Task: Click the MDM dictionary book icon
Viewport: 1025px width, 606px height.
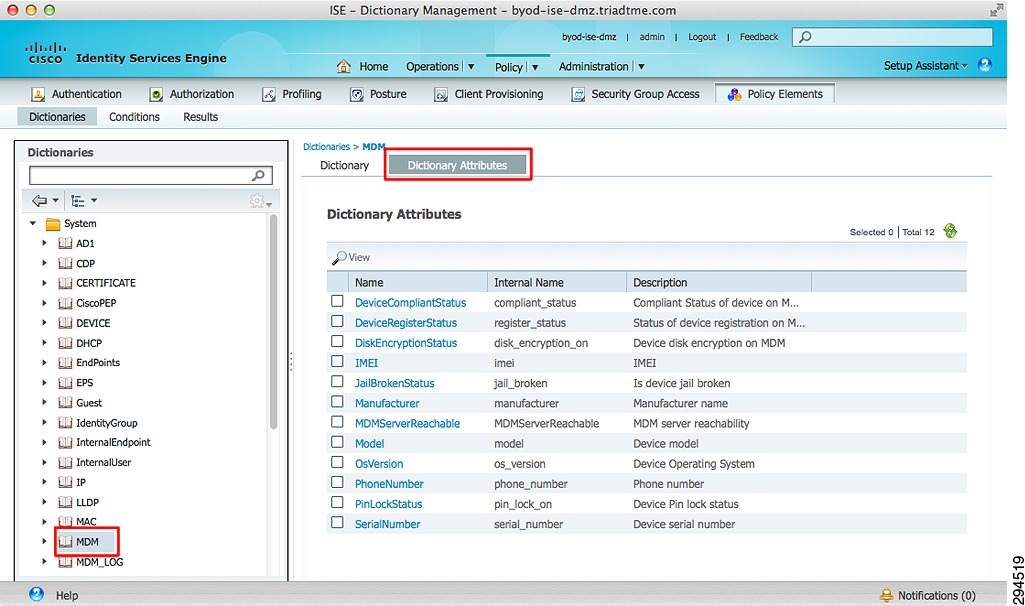Action: [x=65, y=542]
